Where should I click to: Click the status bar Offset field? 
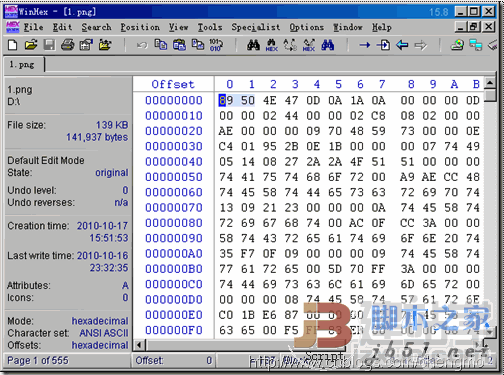coord(174,360)
